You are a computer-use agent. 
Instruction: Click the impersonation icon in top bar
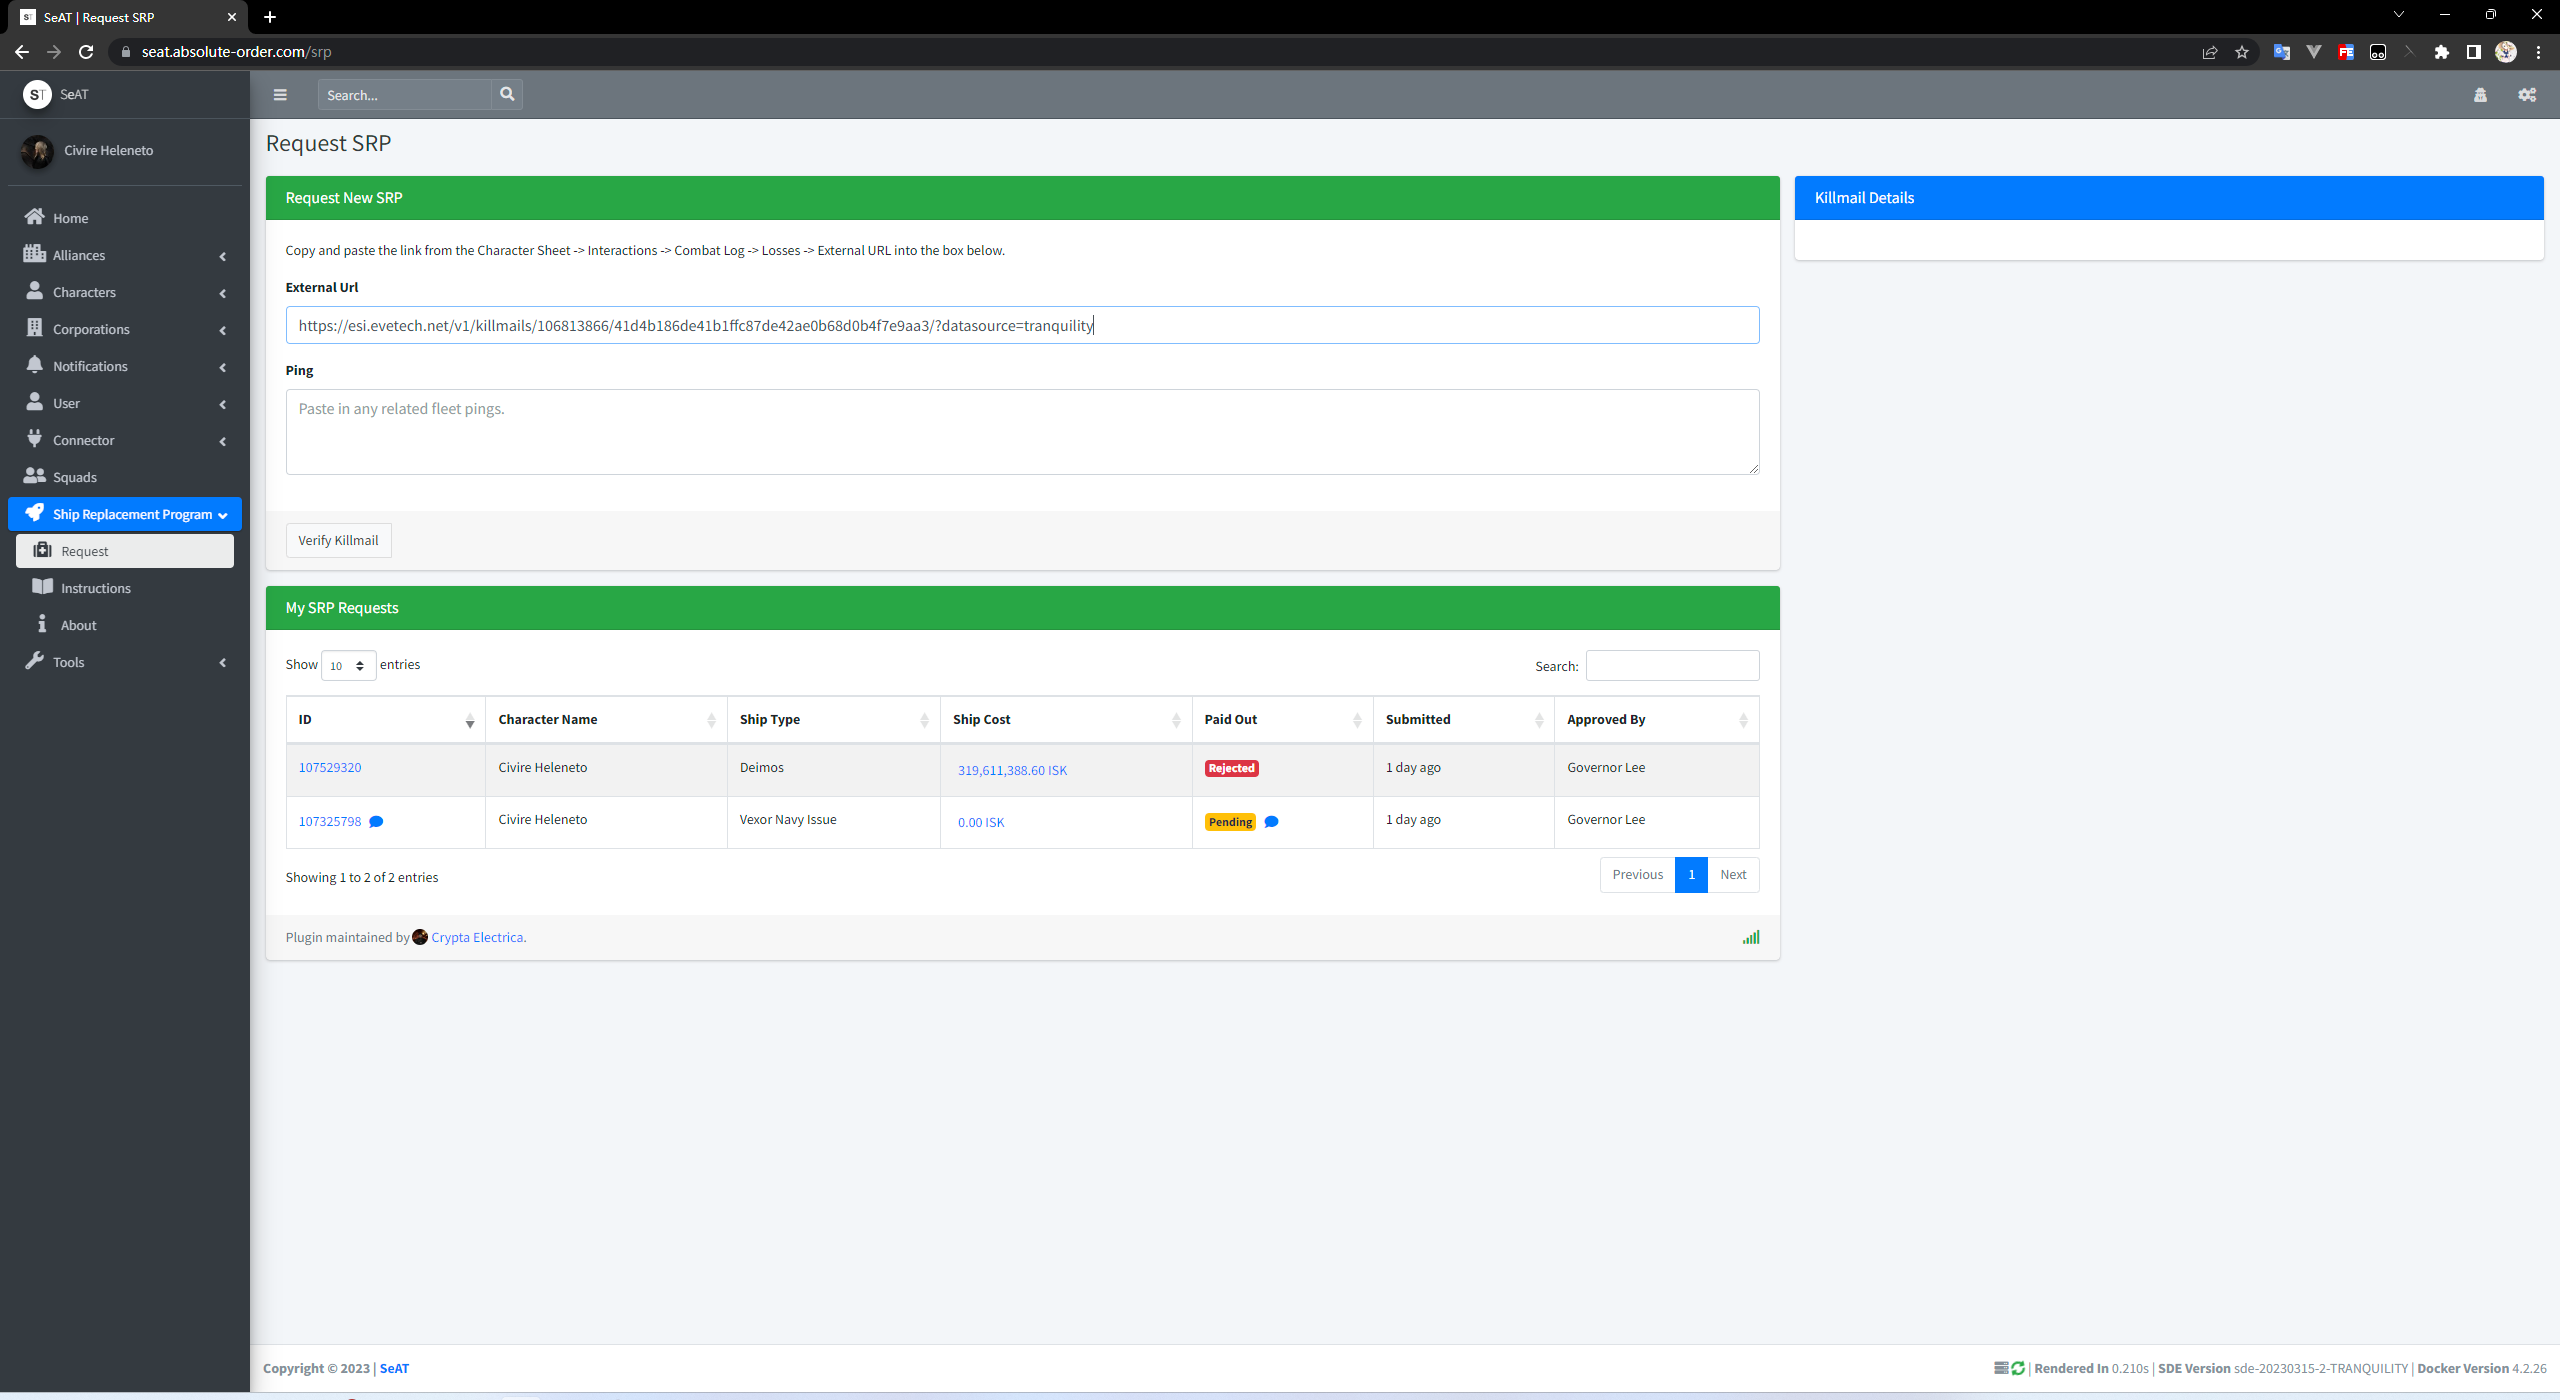click(x=2480, y=95)
